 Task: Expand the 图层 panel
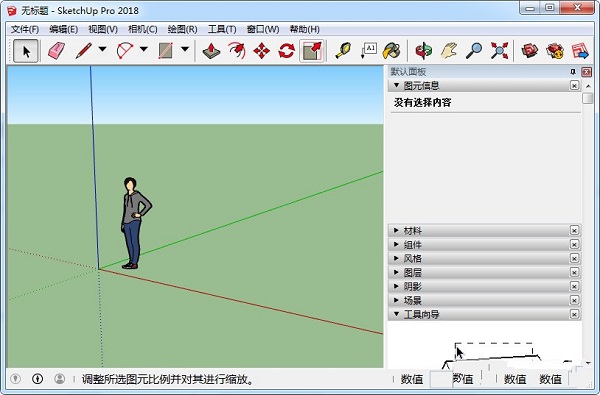pyautogui.click(x=396, y=272)
